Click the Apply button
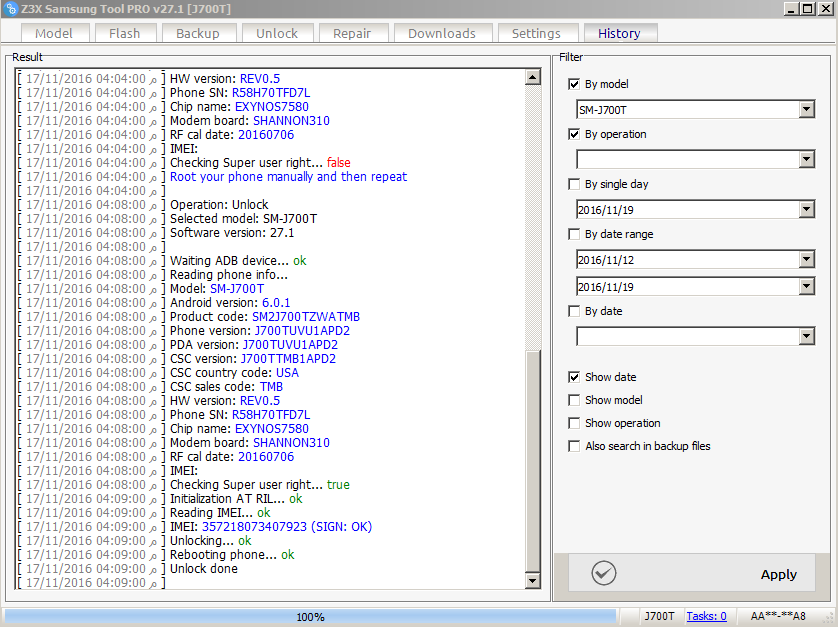 (692, 574)
